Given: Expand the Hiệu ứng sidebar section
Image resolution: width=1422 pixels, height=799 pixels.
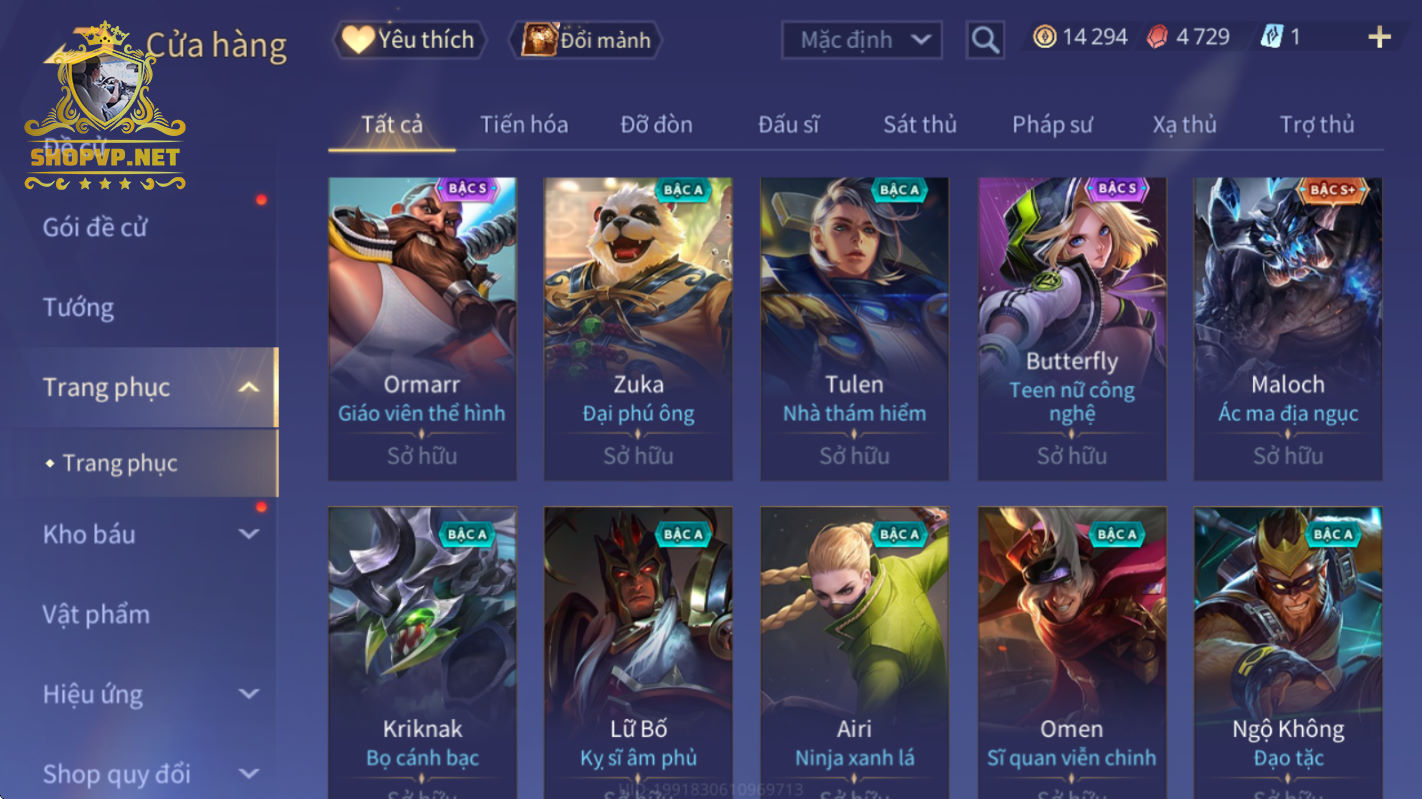Looking at the screenshot, I should coord(250,694).
